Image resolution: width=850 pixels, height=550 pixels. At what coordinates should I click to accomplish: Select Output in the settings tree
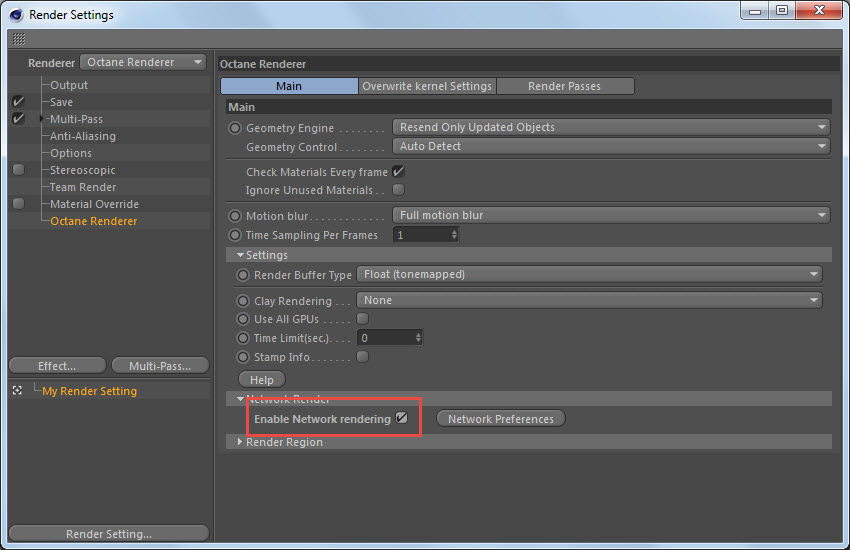[x=69, y=85]
